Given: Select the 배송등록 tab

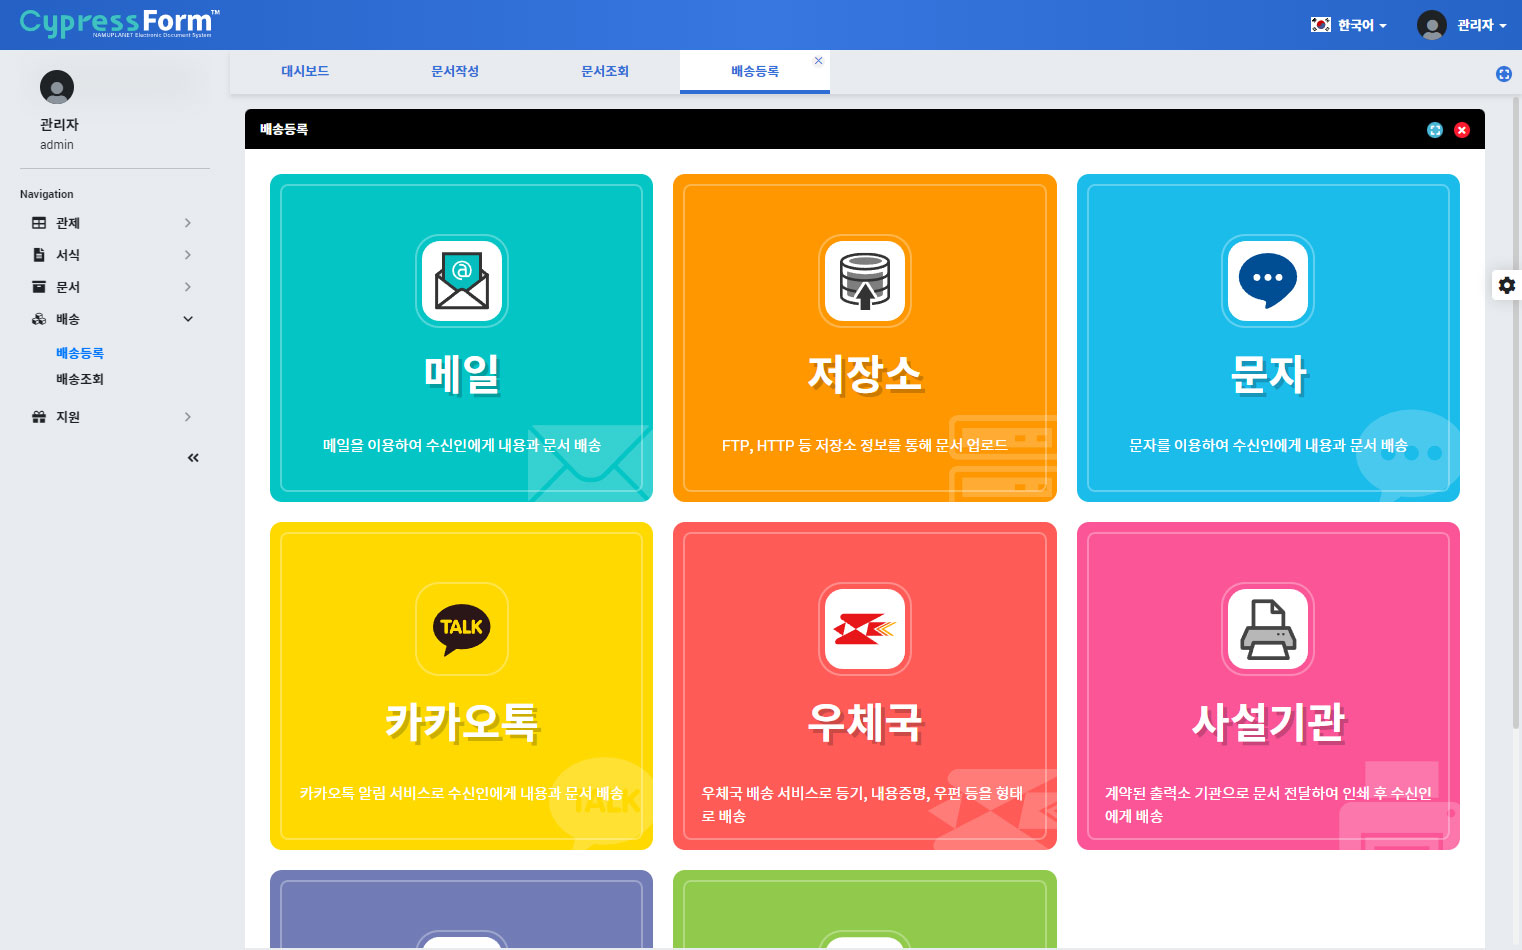Looking at the screenshot, I should (755, 72).
